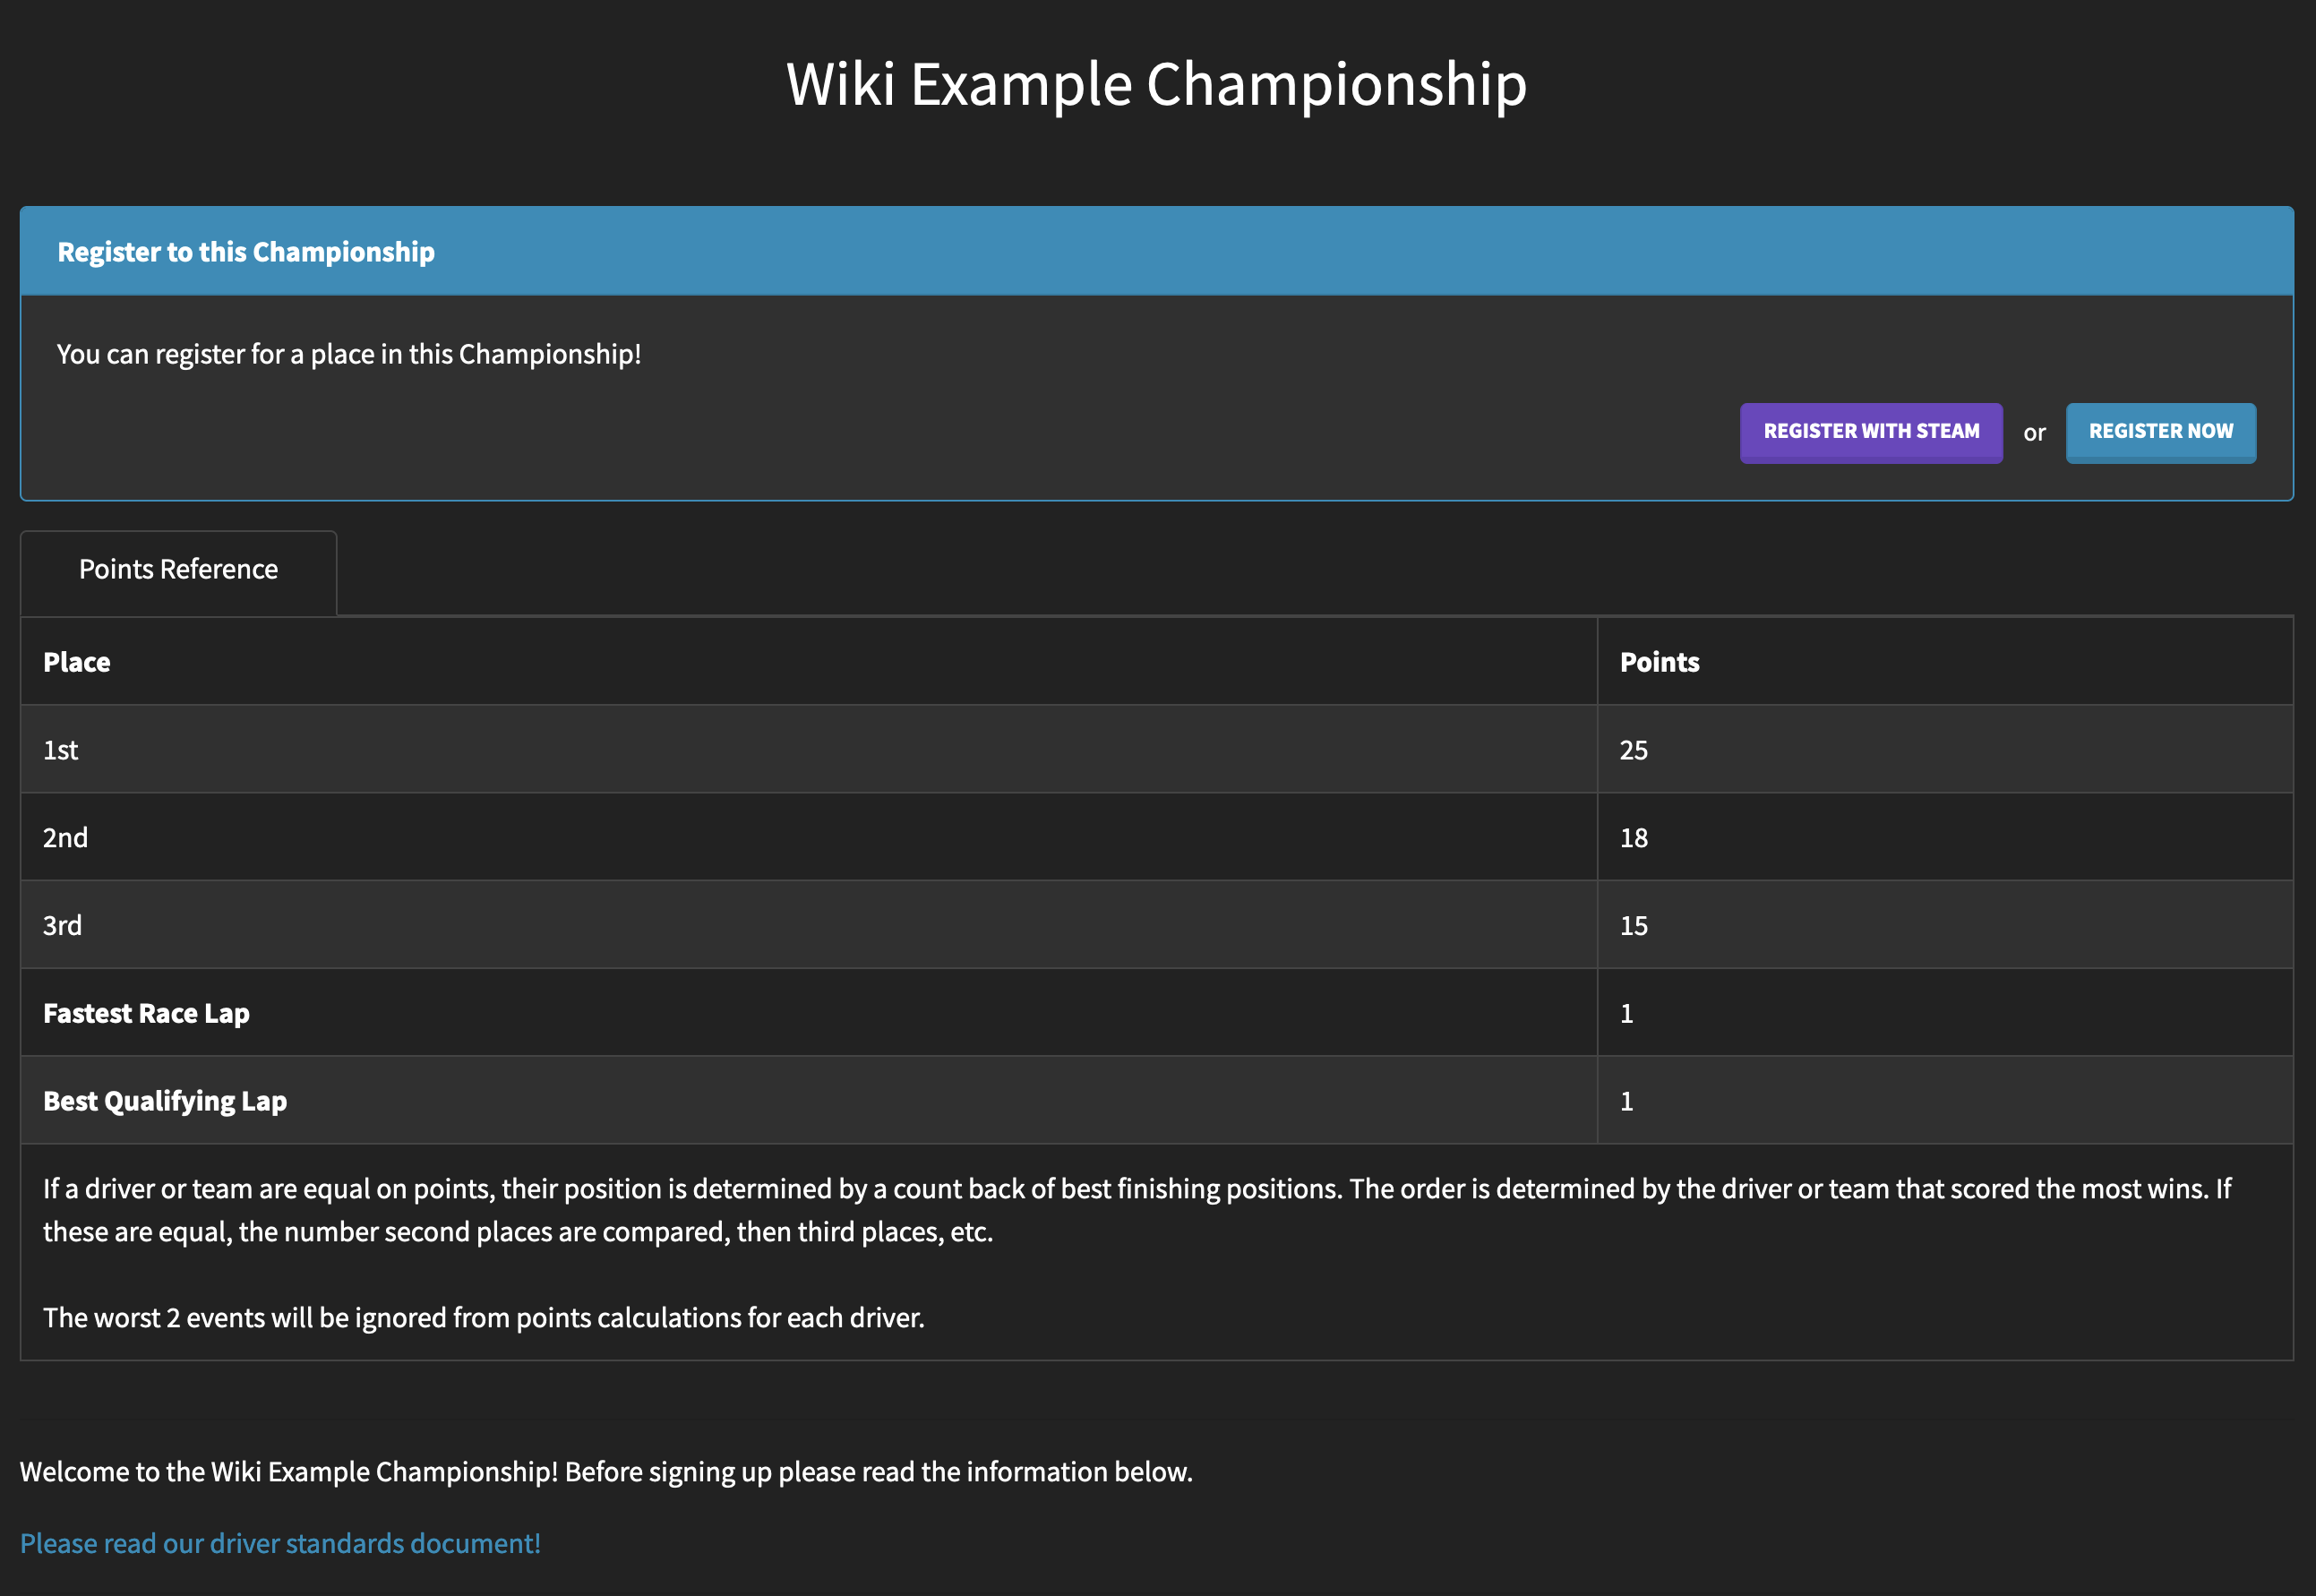Click the tie-break count back rules paragraph
Image resolution: width=2316 pixels, height=1596 pixels.
tap(1136, 1210)
